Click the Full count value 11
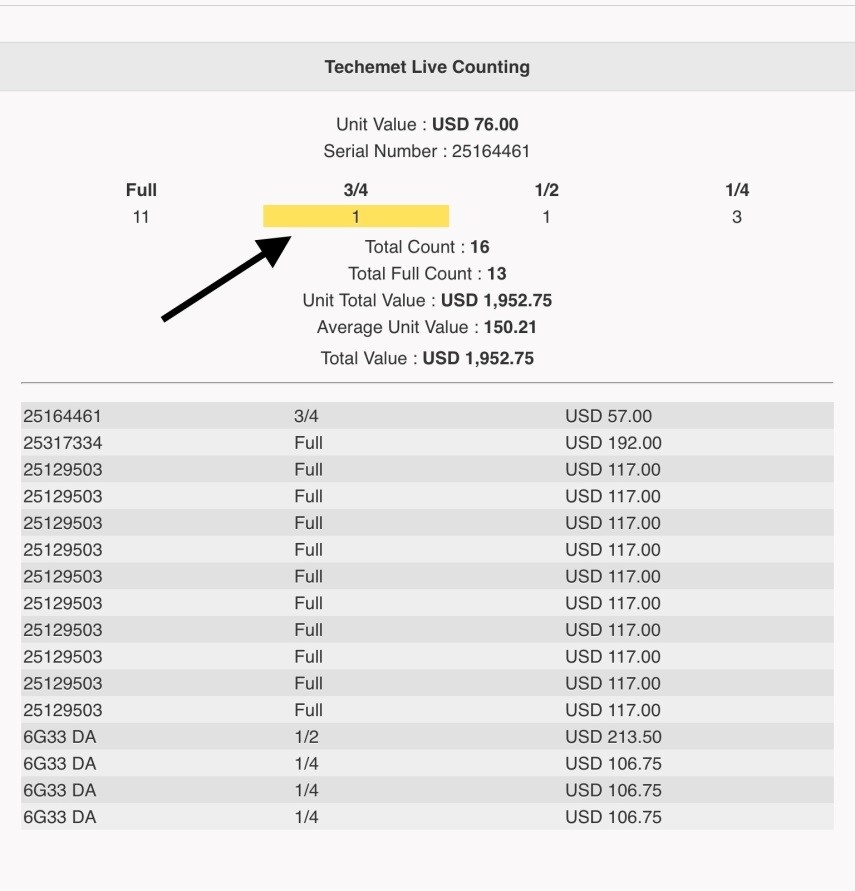This screenshot has height=891, width=855. coord(141,217)
